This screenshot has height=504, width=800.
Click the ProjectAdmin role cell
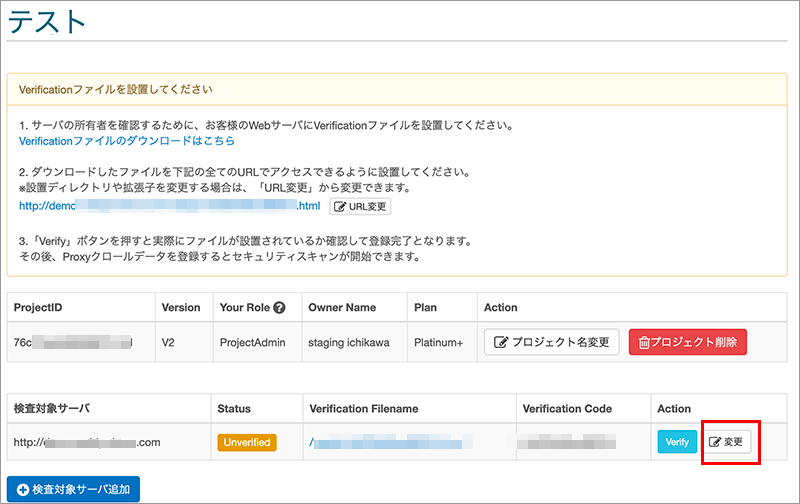click(253, 342)
